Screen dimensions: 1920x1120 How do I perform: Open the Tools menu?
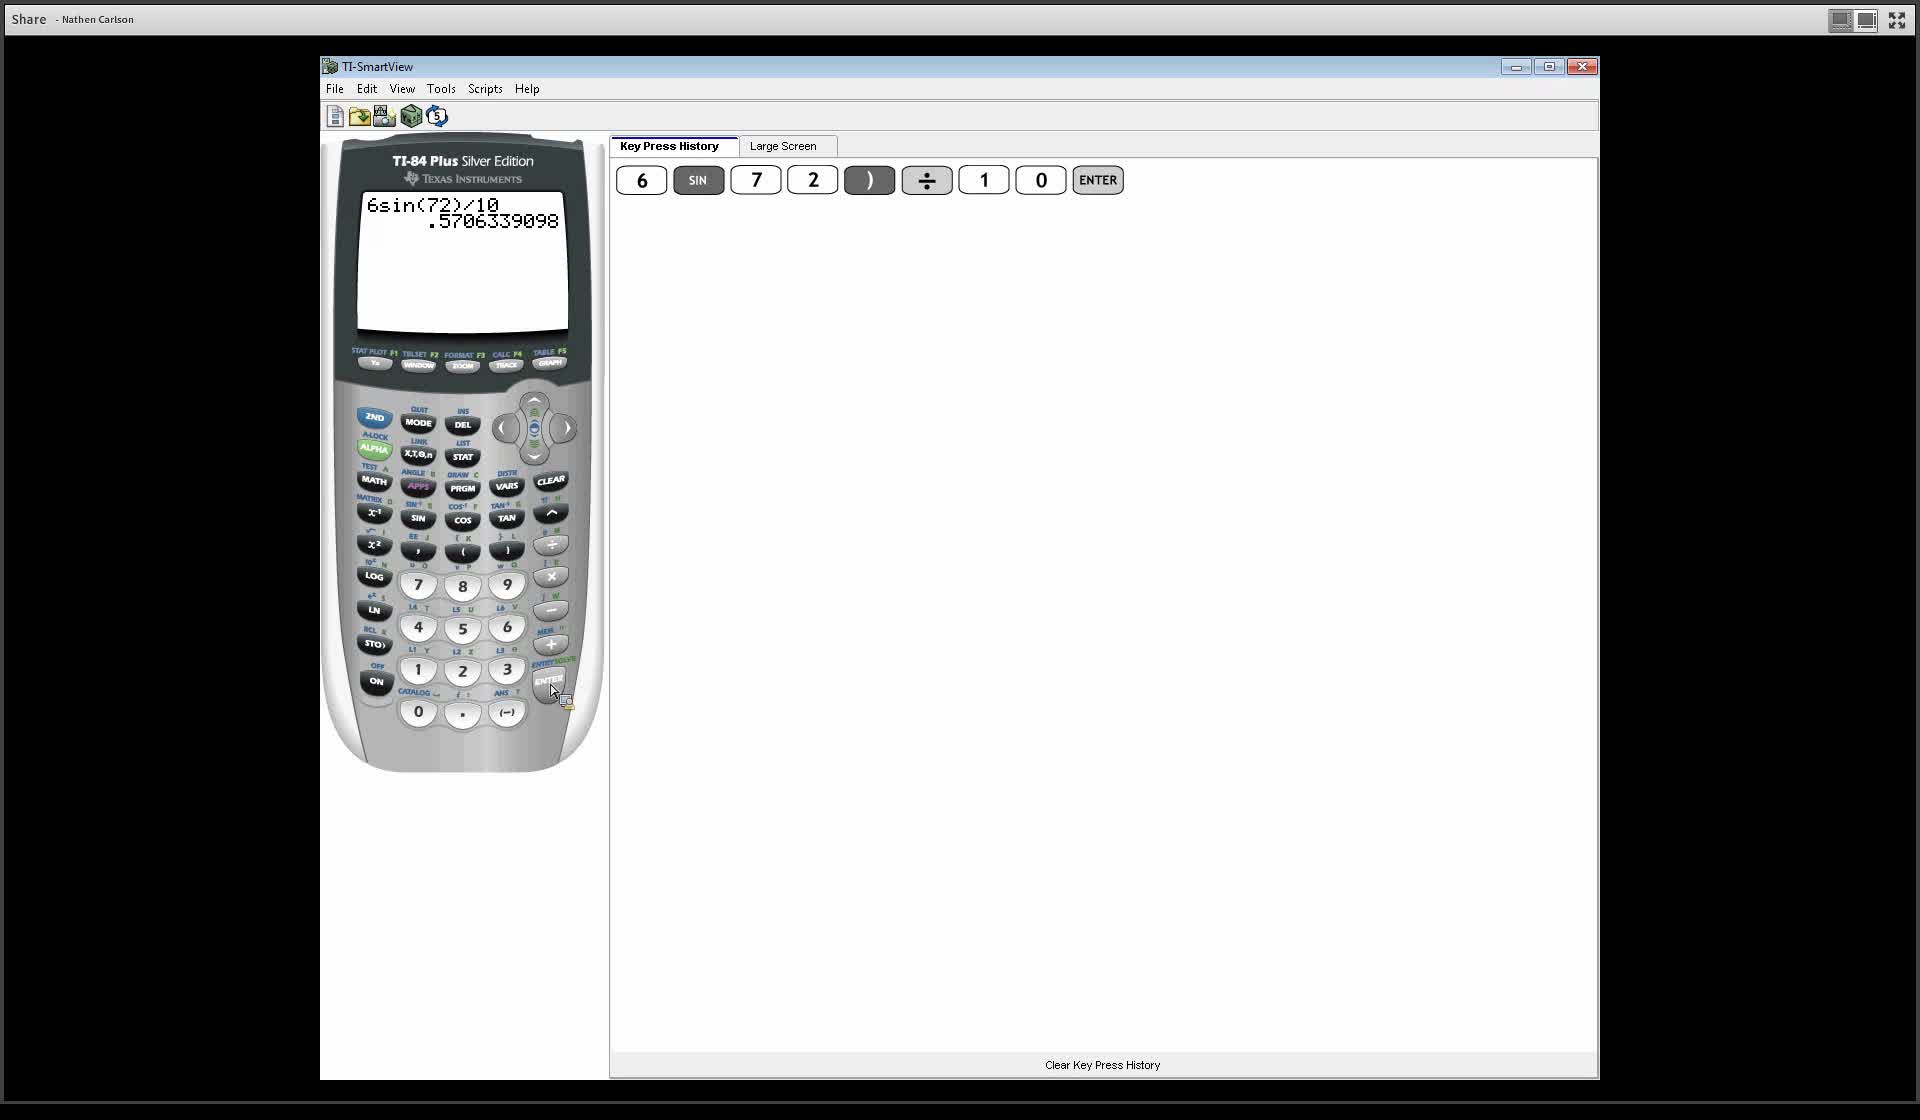point(441,88)
